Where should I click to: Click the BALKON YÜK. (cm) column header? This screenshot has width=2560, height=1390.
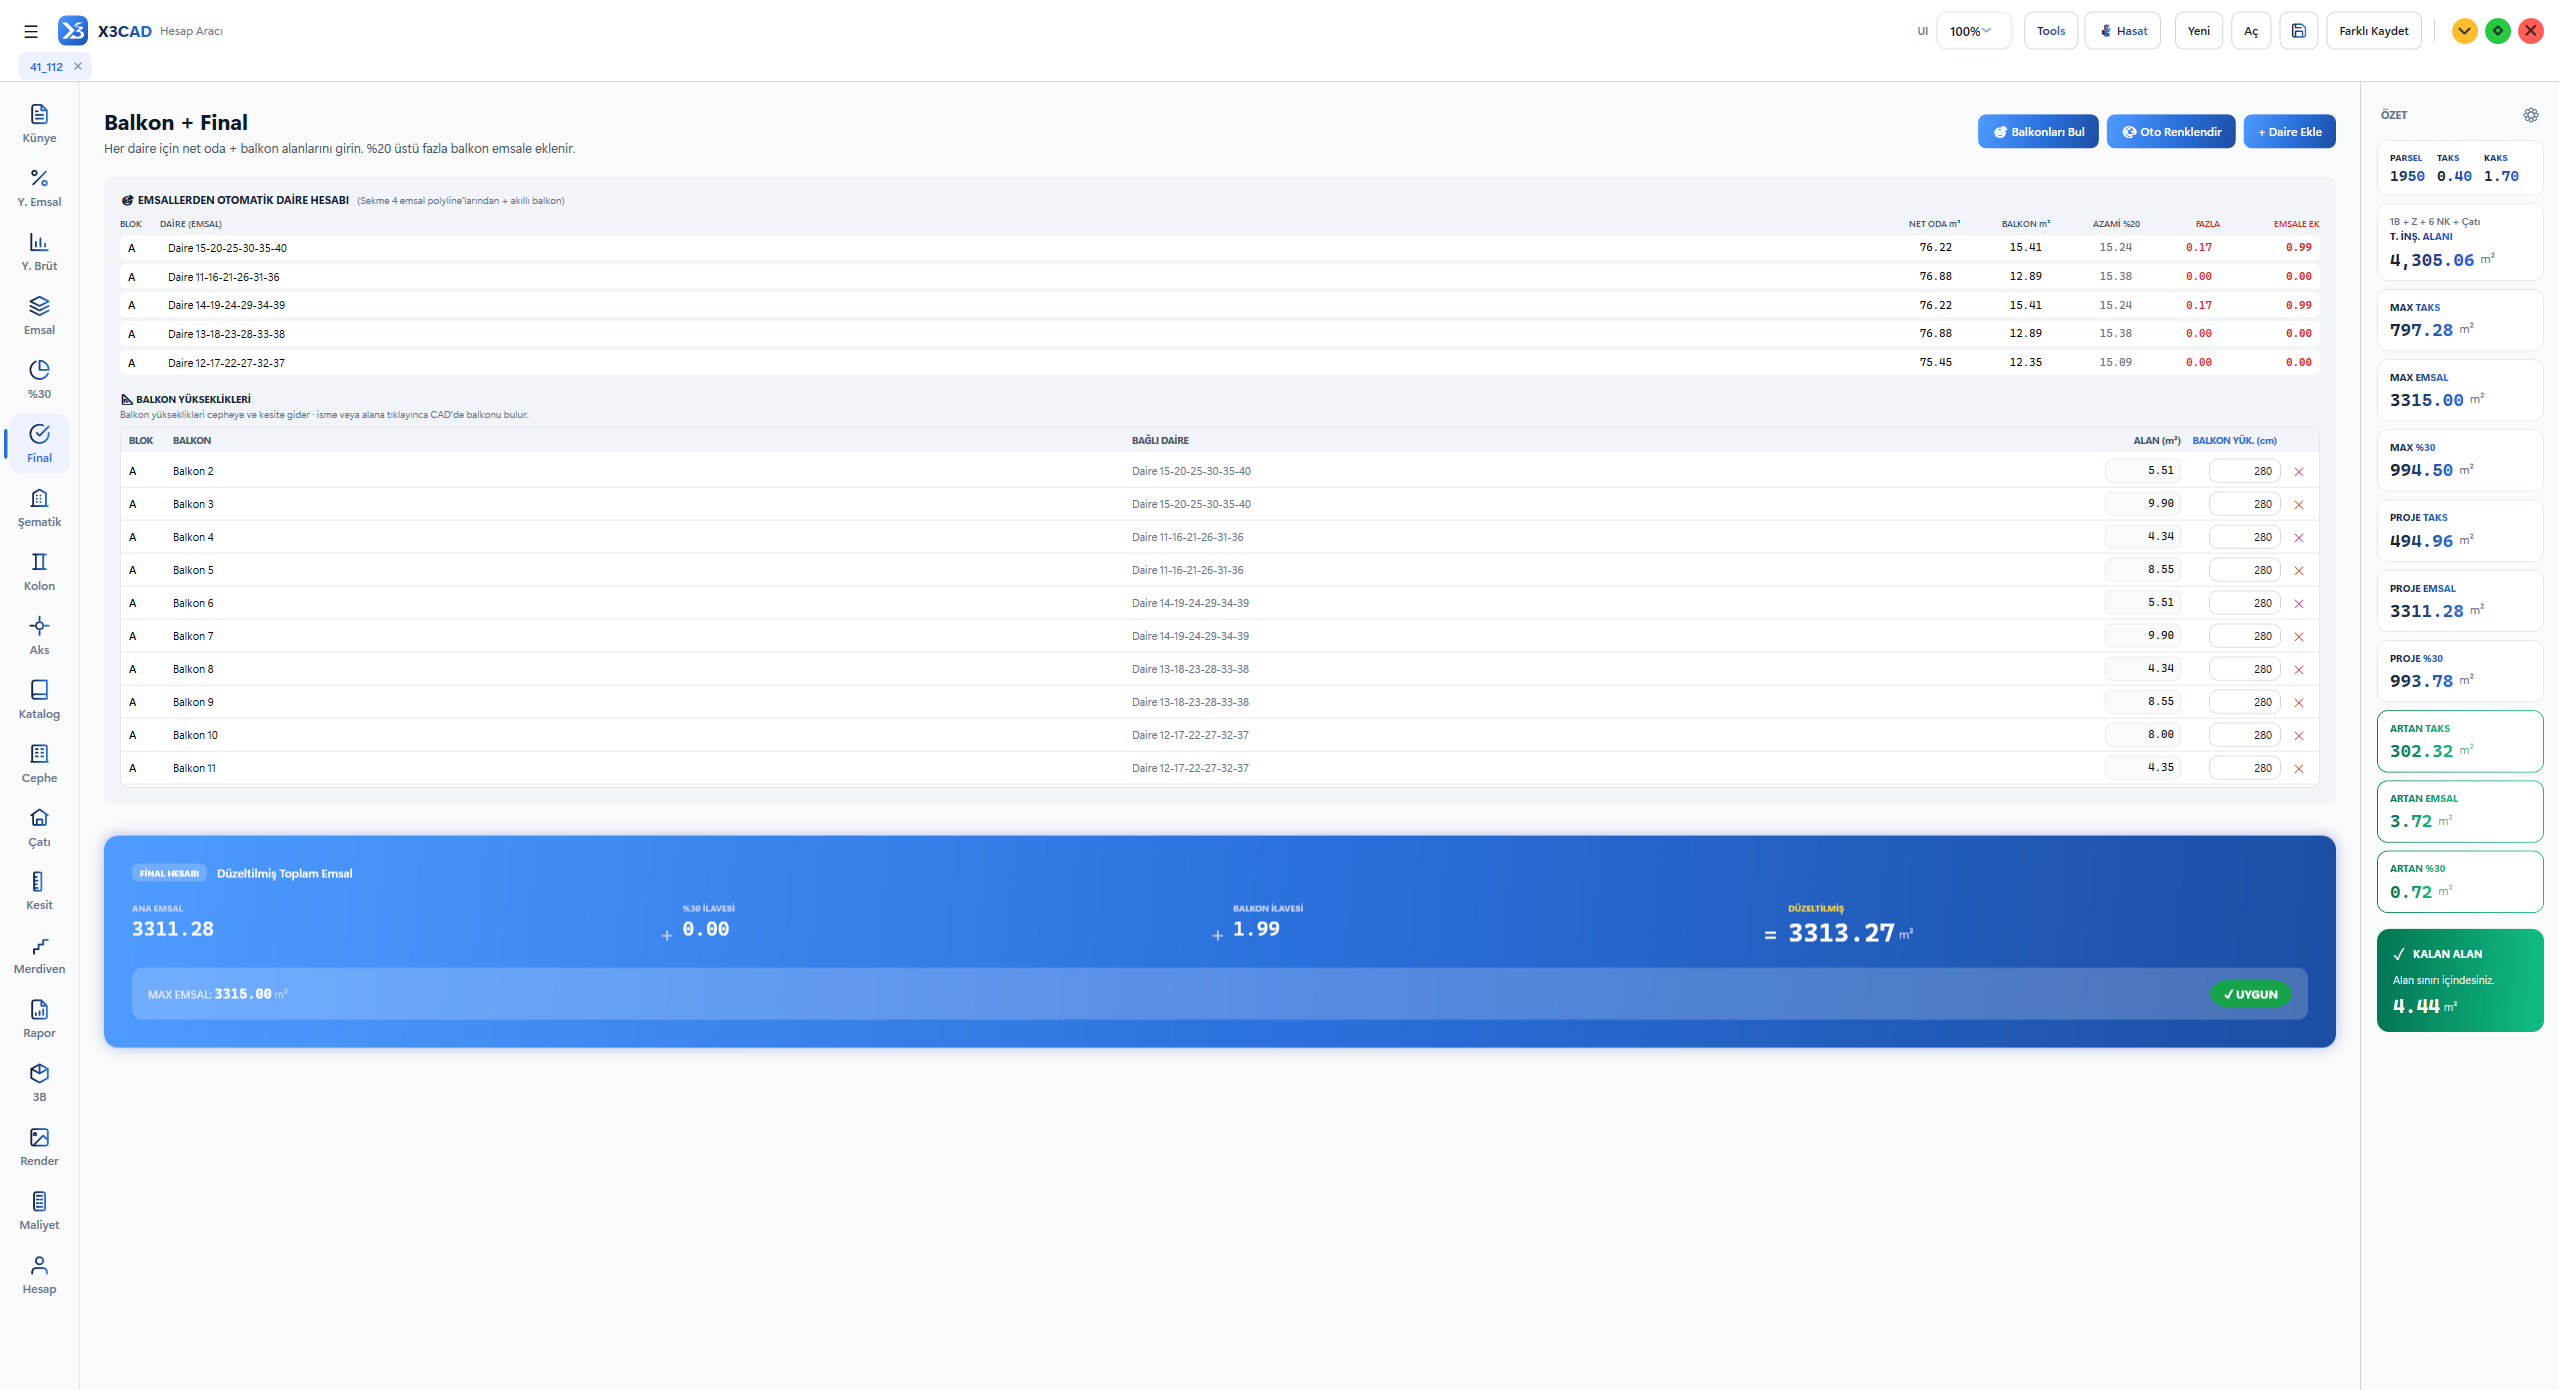[2234, 440]
